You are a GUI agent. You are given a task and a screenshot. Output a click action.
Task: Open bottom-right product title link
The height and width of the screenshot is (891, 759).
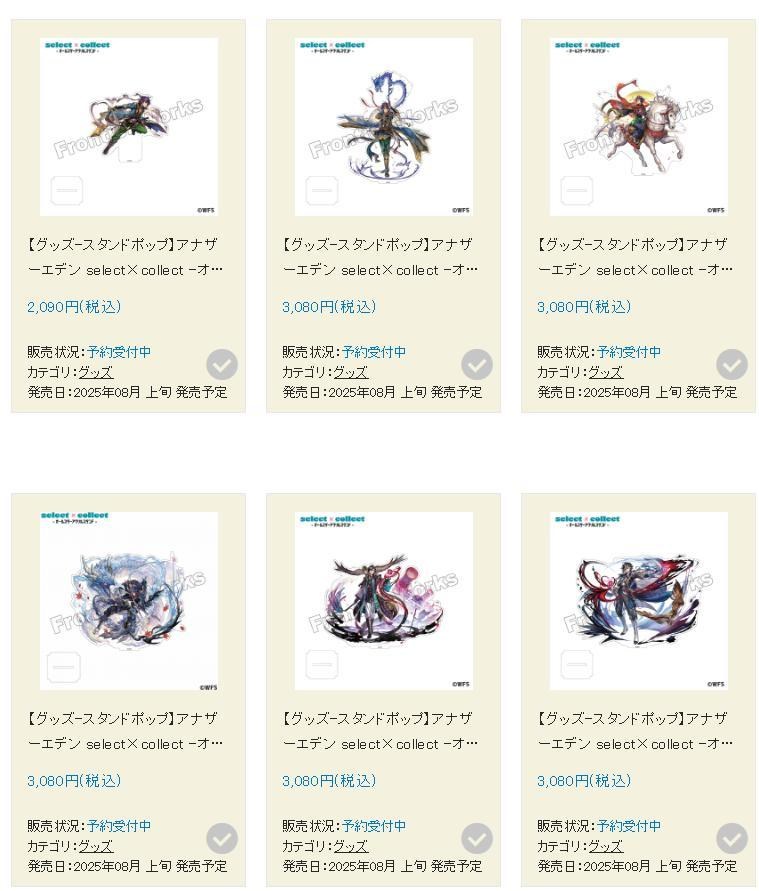635,731
